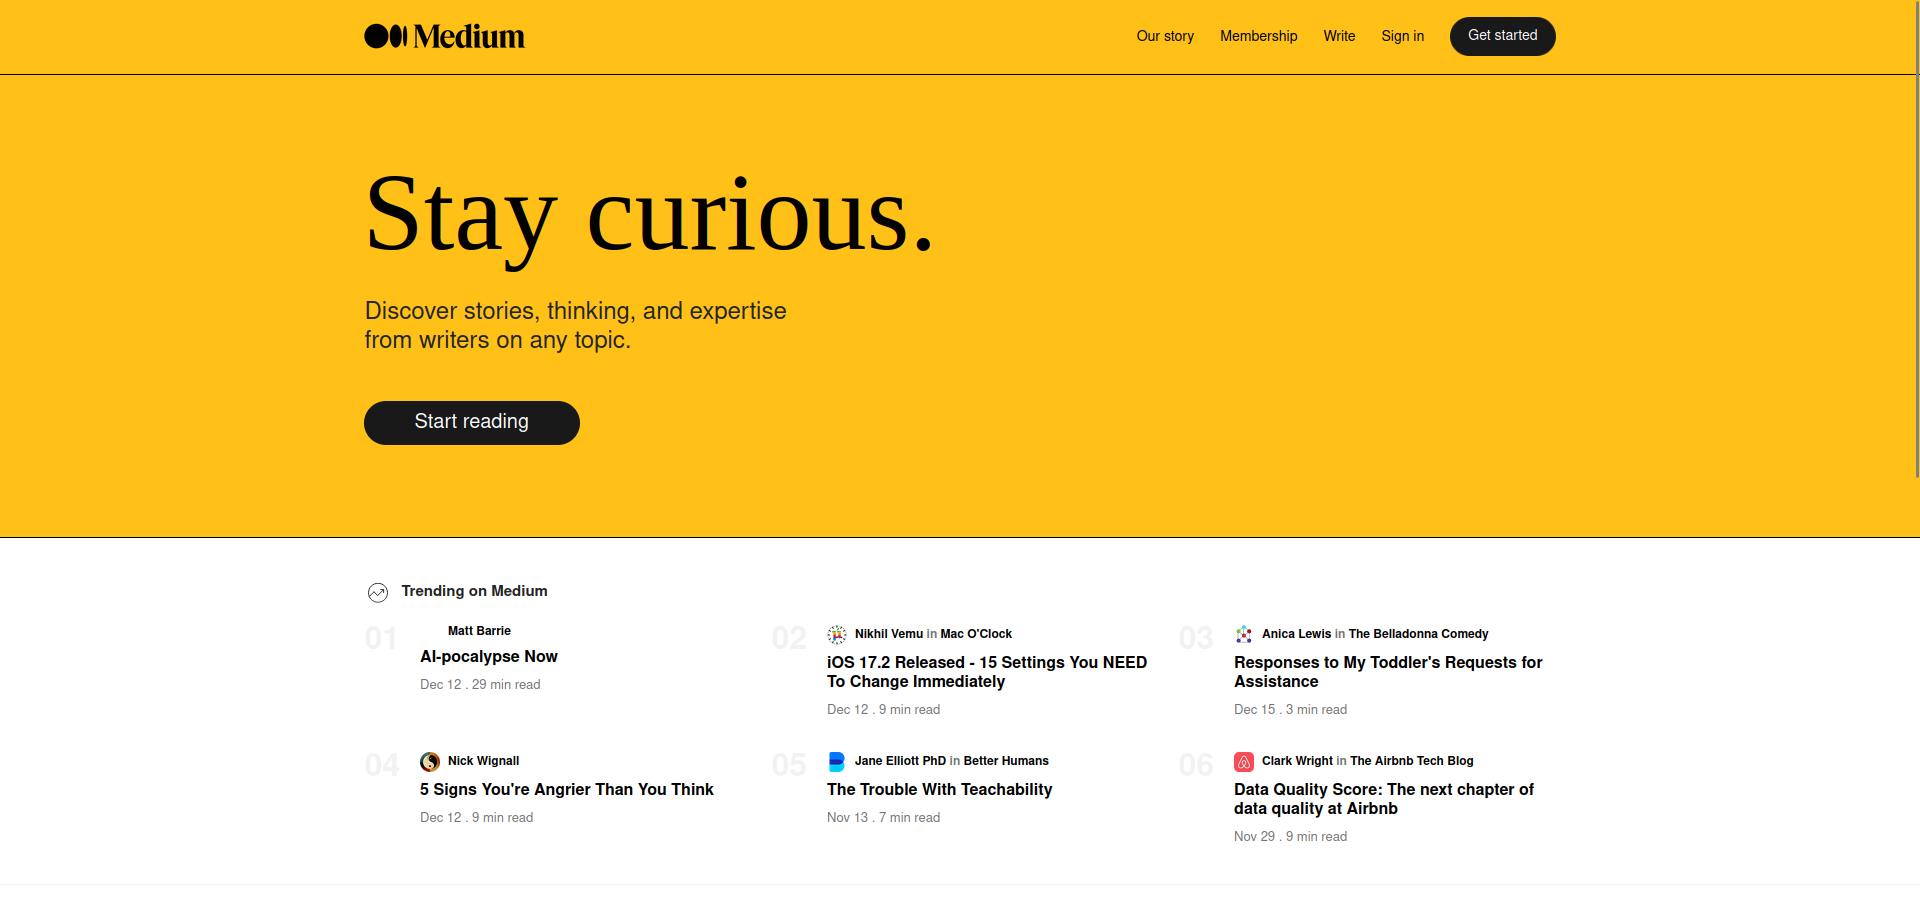Image resolution: width=1920 pixels, height=916 pixels.
Task: Click the Medium logo in the header
Action: (444, 37)
